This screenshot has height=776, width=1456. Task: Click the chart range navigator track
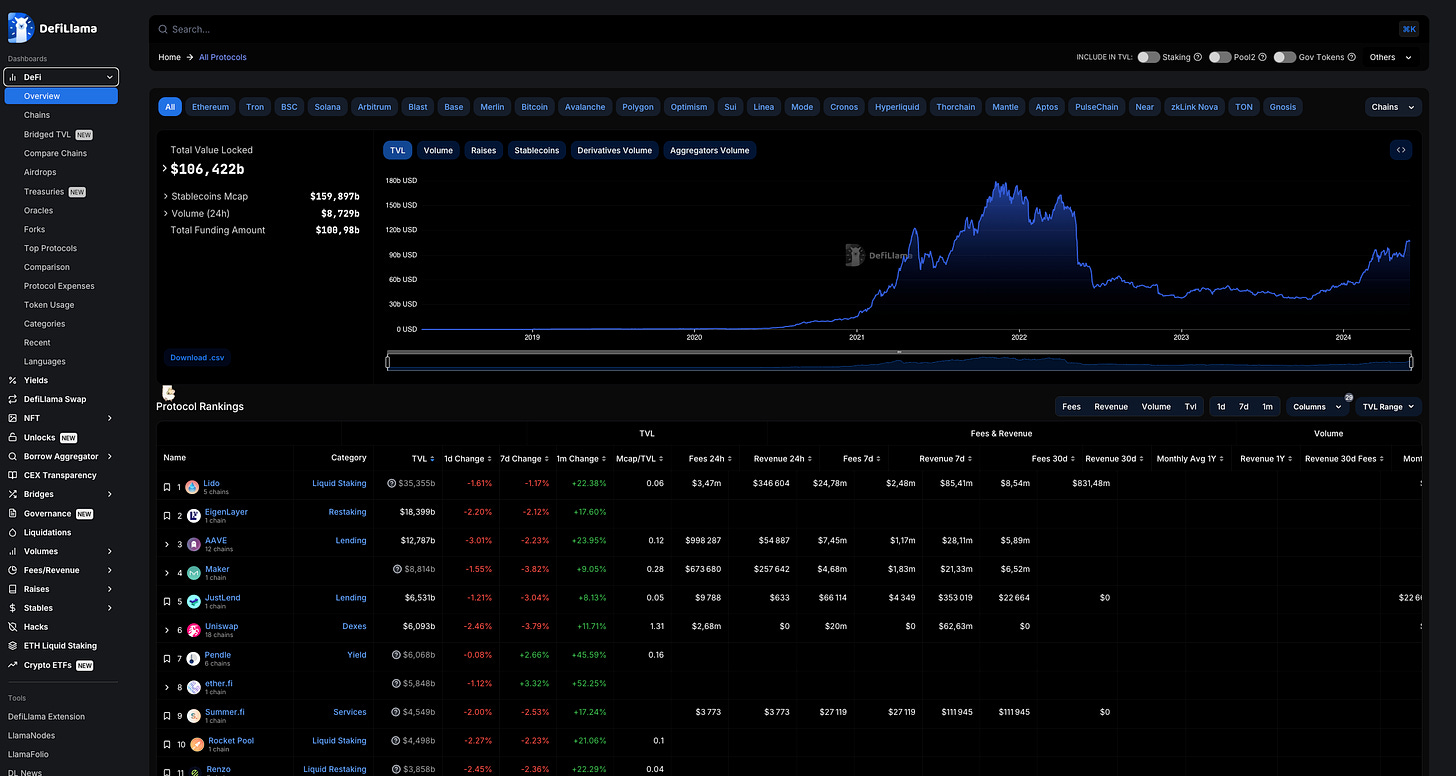[899, 363]
